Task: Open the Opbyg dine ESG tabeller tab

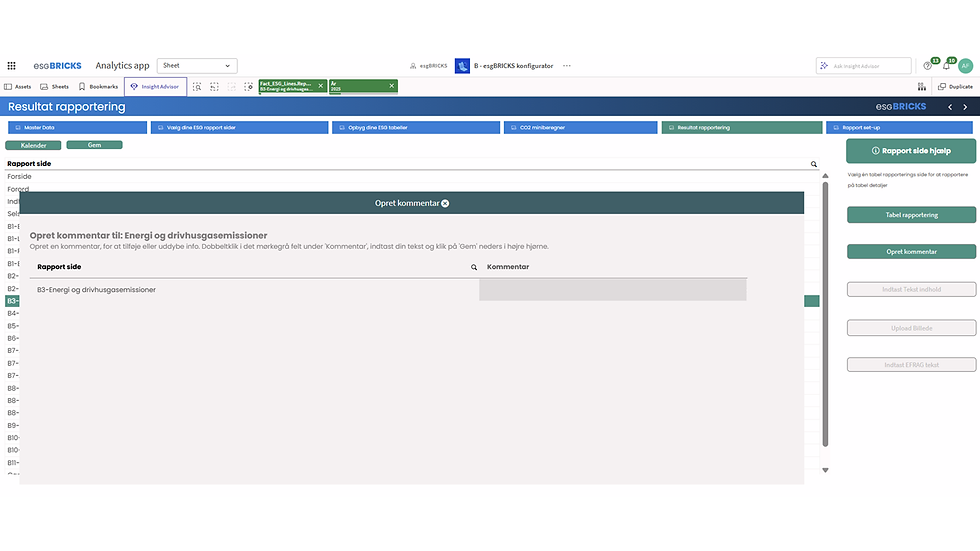Action: (416, 127)
